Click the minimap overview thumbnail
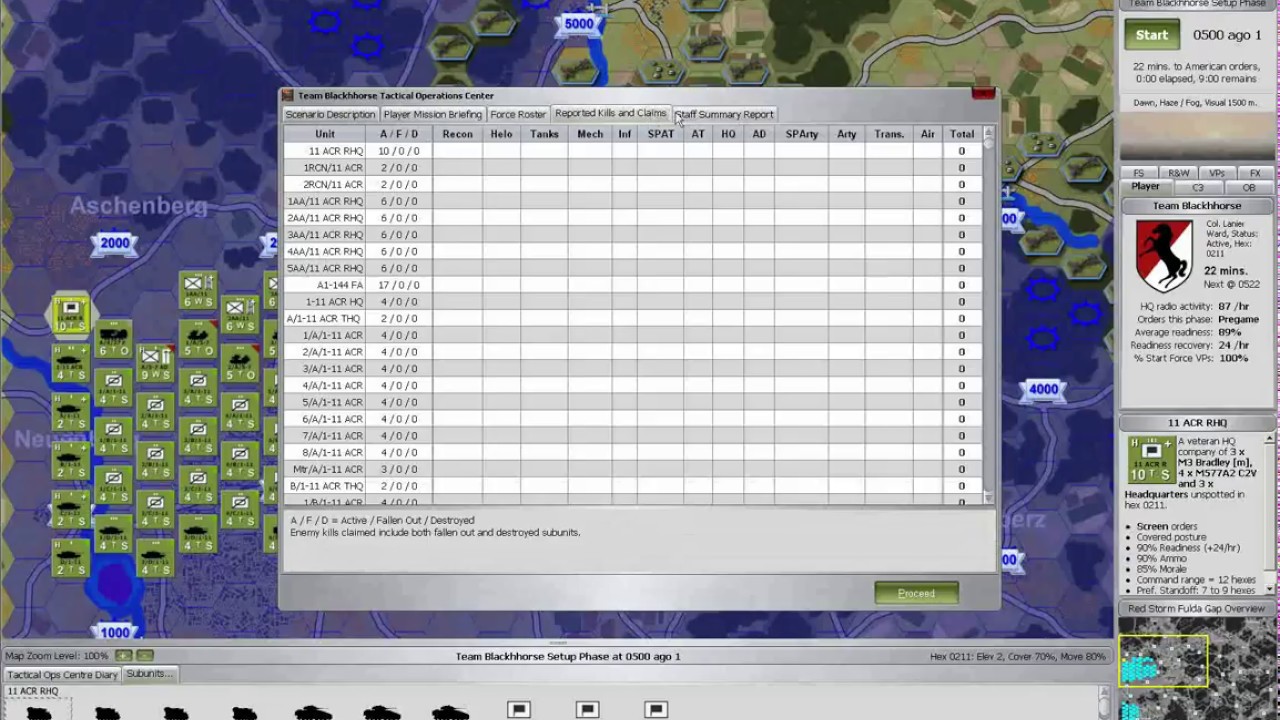The width and height of the screenshot is (1280, 720). (x=1197, y=668)
